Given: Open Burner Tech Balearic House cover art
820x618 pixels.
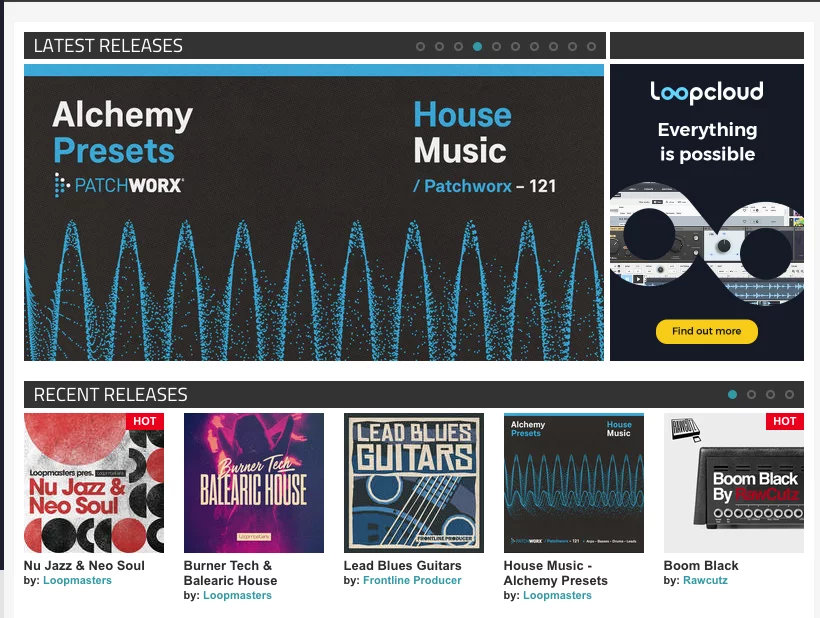Looking at the screenshot, I should [x=254, y=483].
